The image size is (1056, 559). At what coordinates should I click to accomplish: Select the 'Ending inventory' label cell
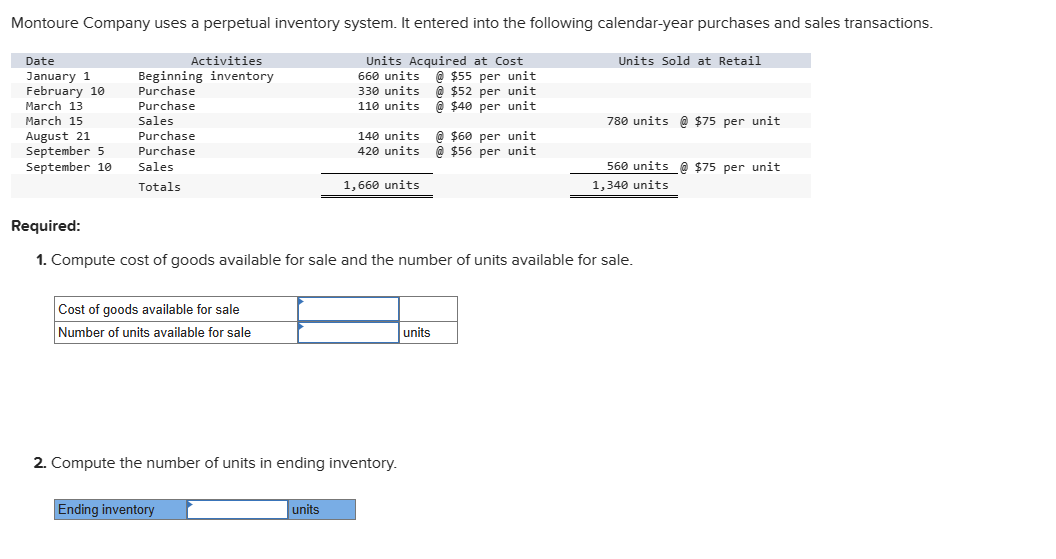121,509
